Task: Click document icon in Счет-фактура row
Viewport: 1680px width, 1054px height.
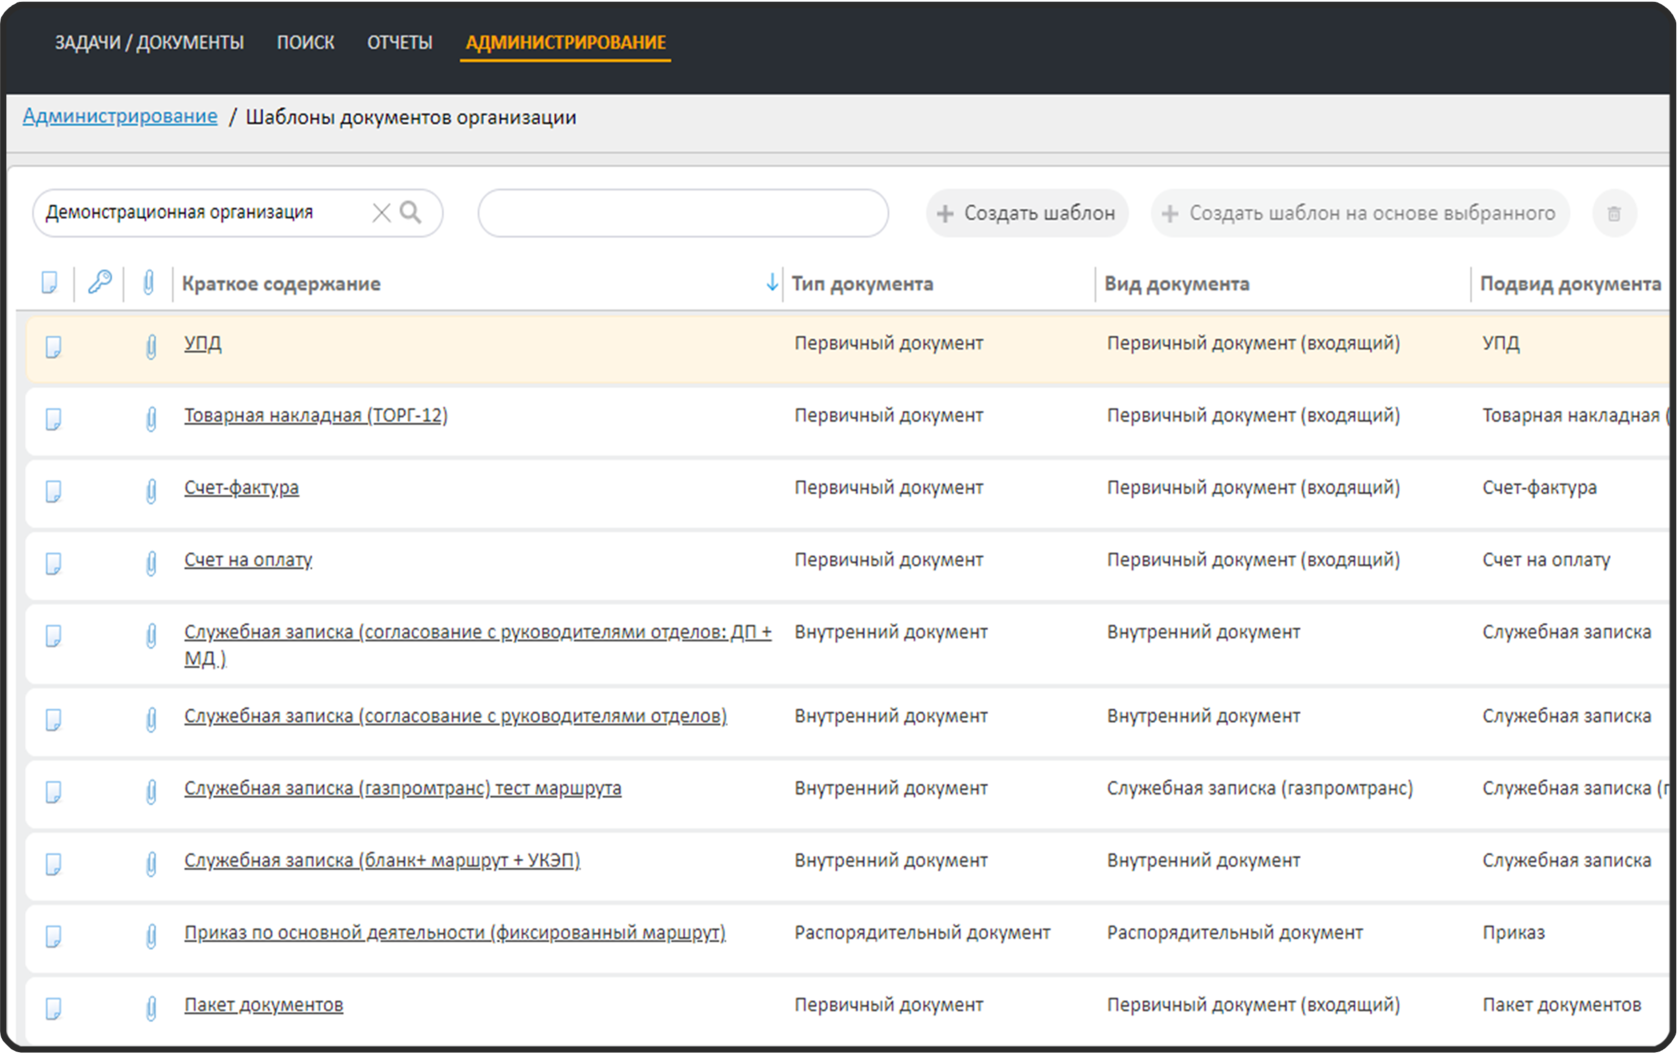Action: 54,490
